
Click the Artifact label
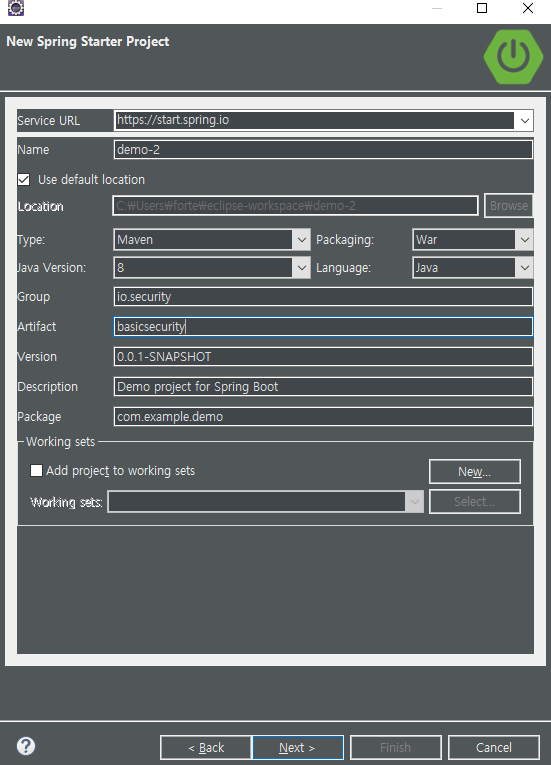(x=37, y=326)
